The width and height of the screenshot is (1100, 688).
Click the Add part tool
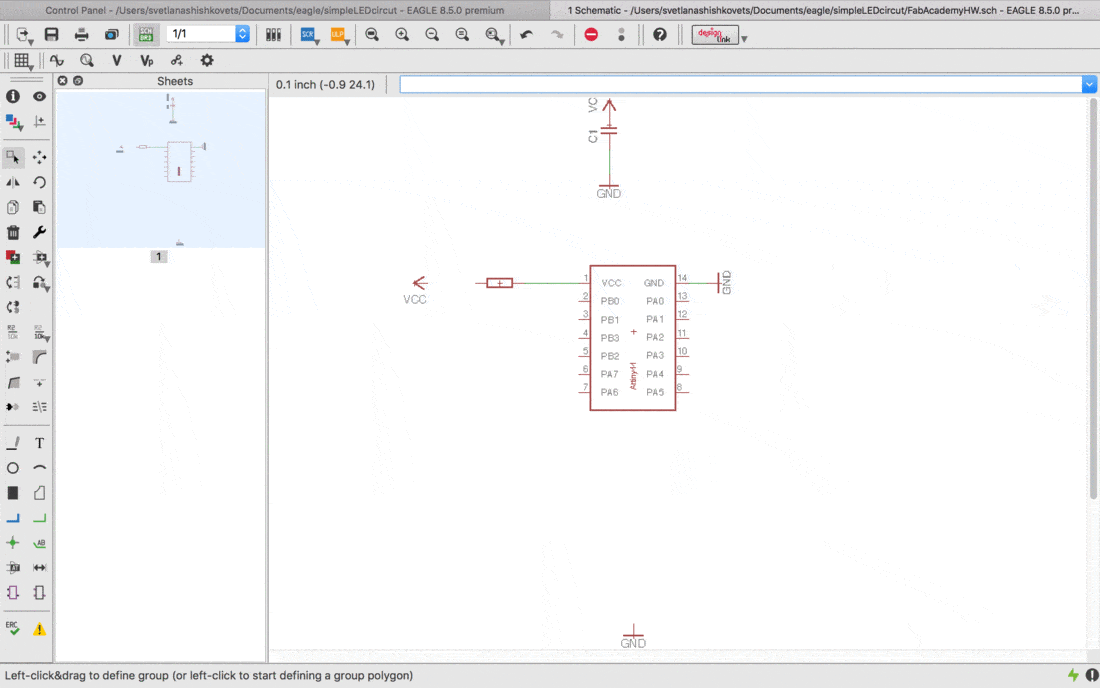(13, 257)
